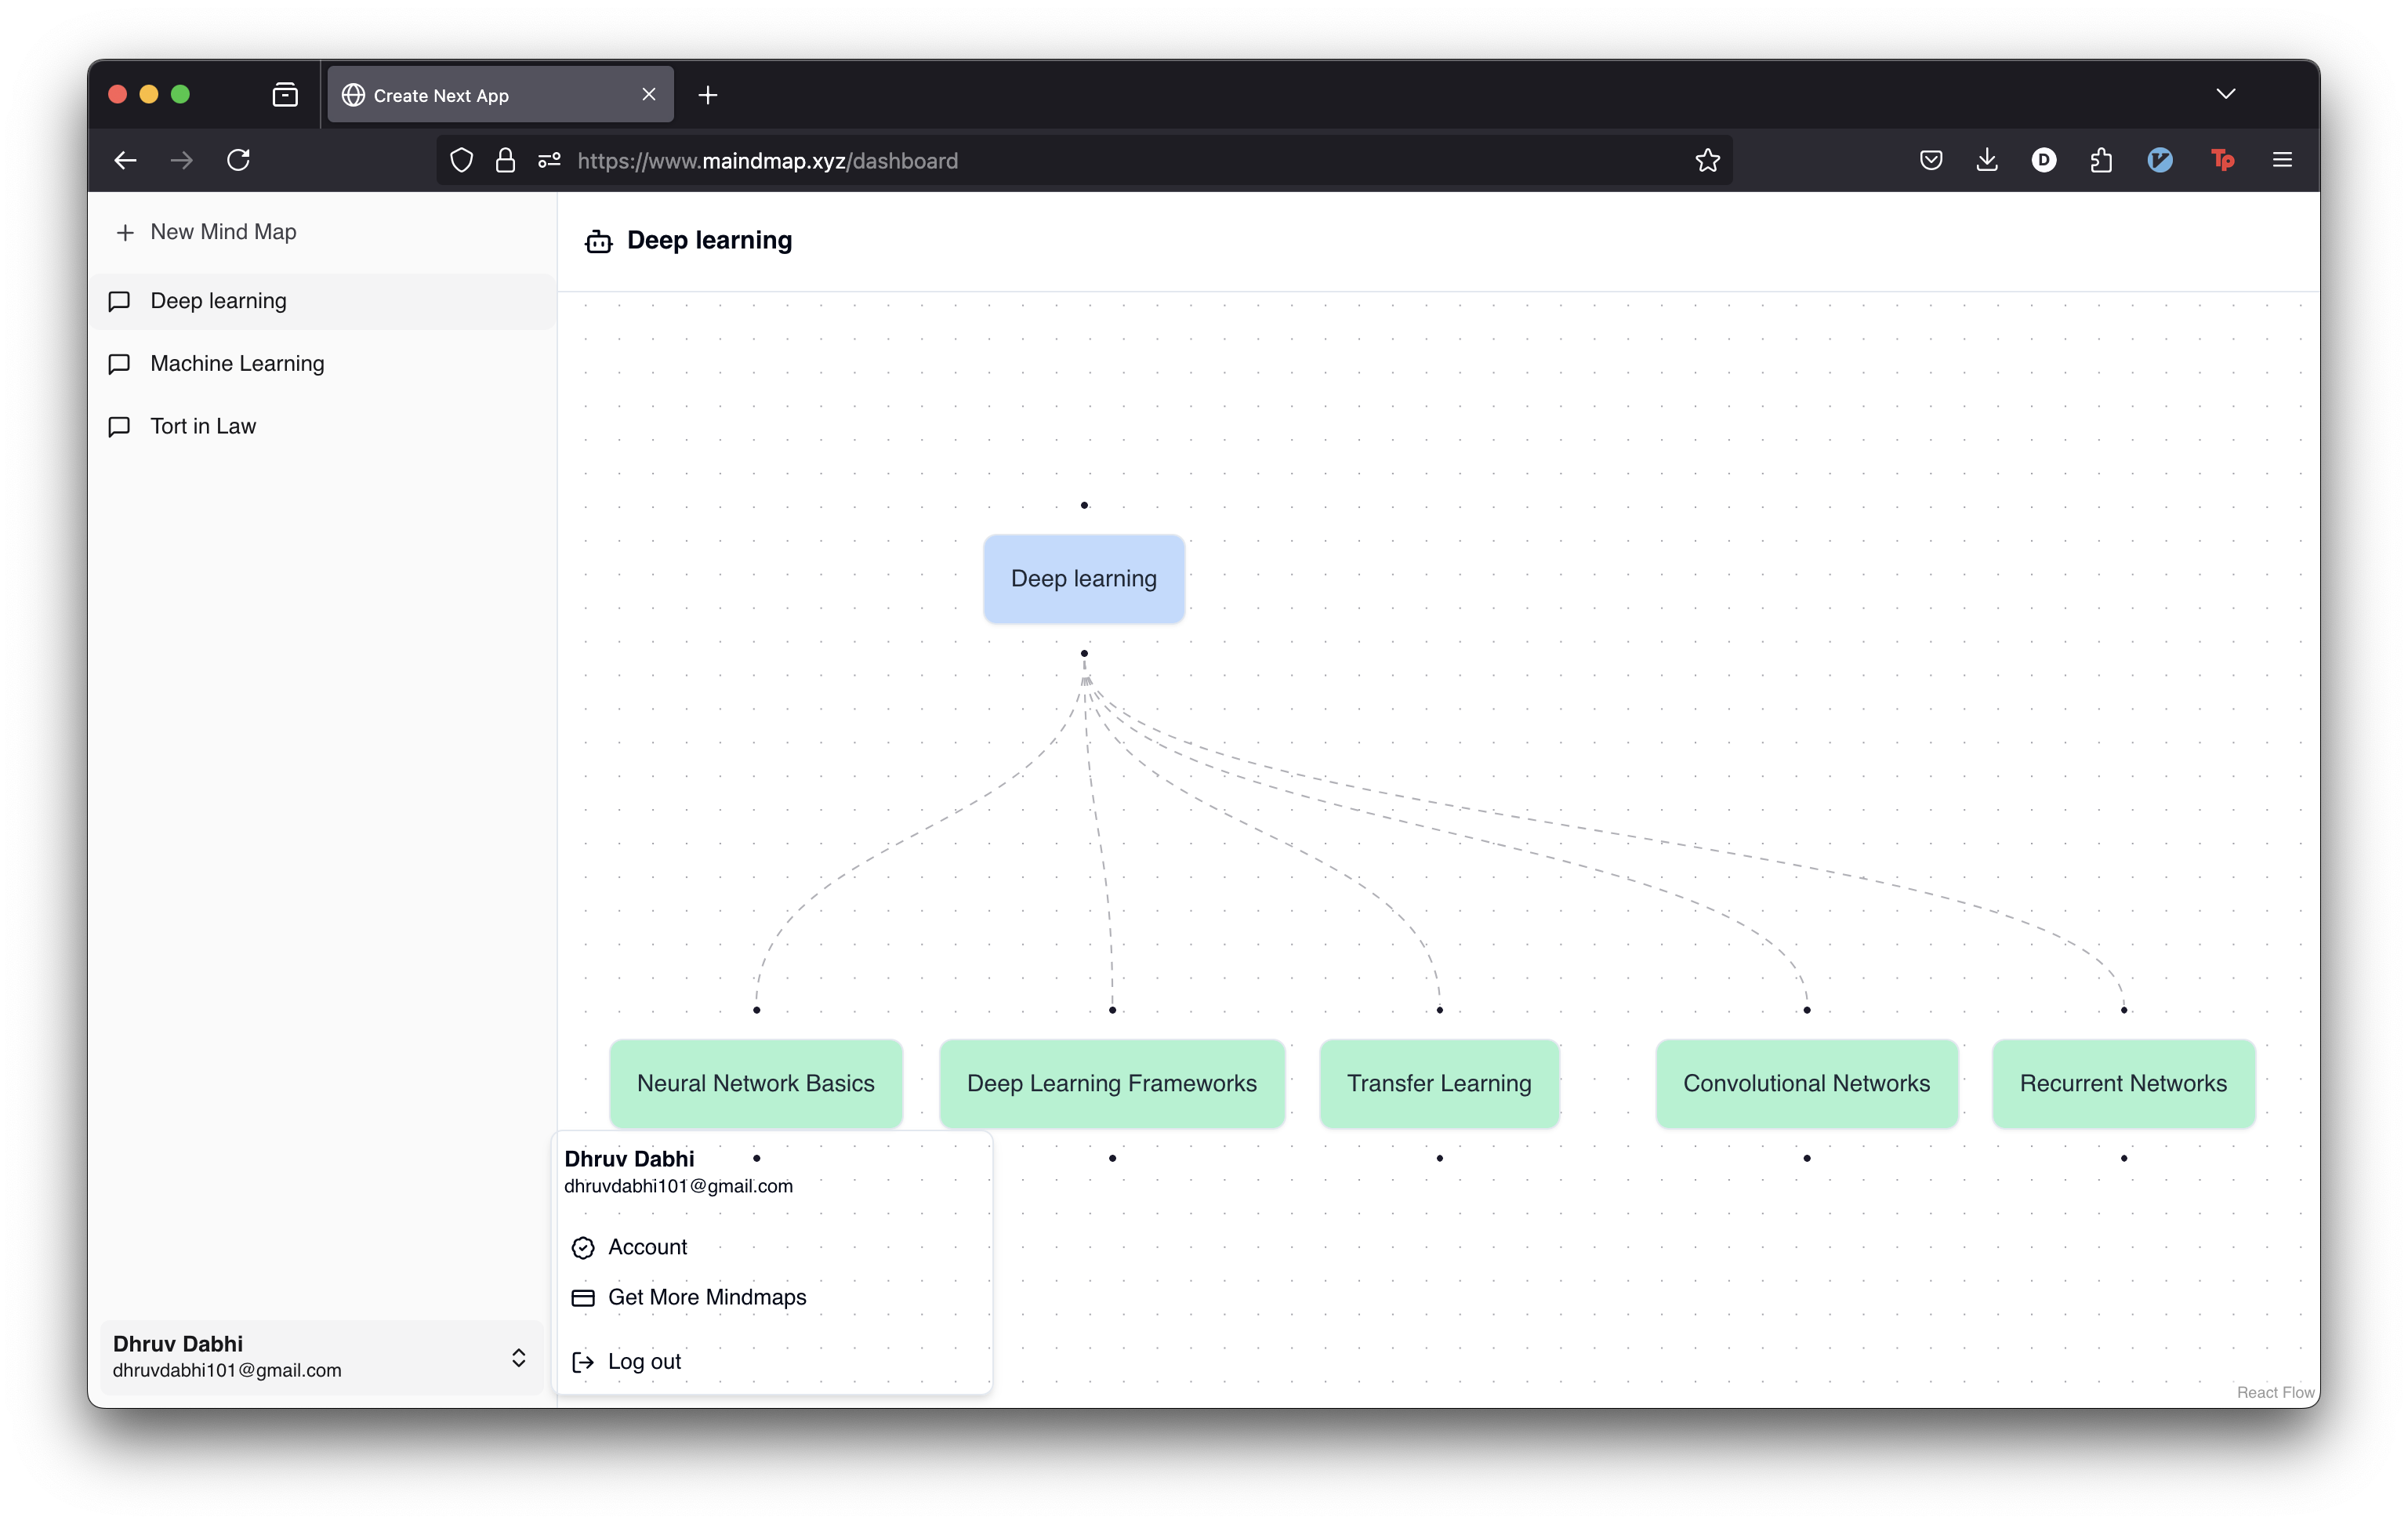Open the downloads panel icon
This screenshot has width=2408, height=1524.
tap(1987, 160)
